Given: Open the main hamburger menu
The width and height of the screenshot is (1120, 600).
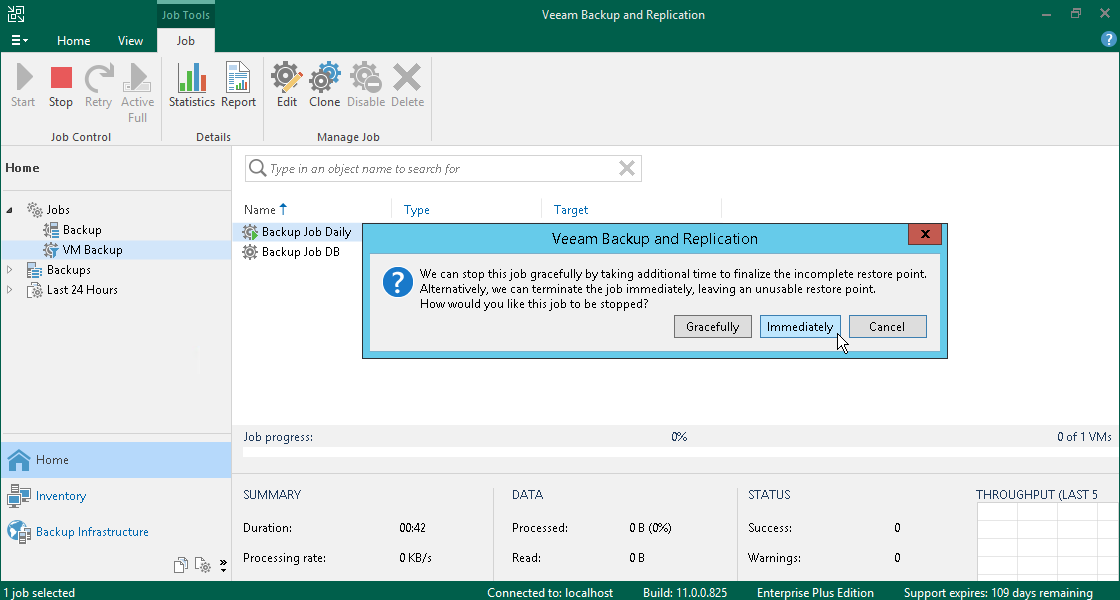Looking at the screenshot, I should click(19, 41).
